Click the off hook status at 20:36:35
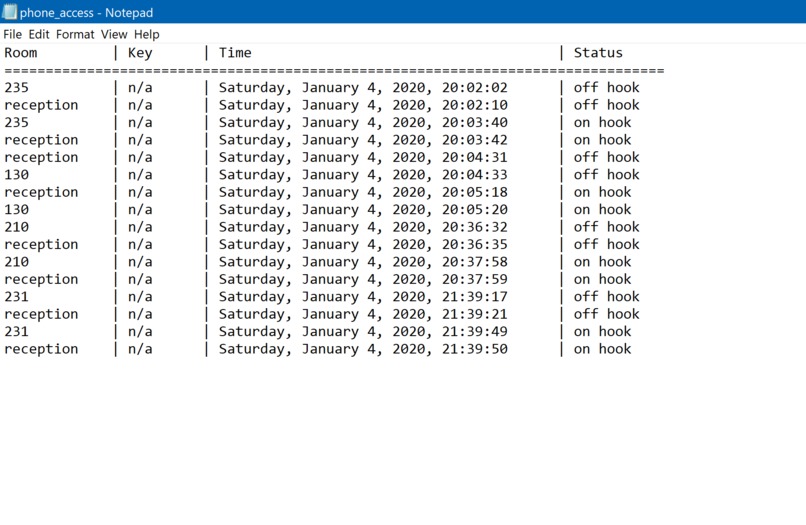 (607, 245)
